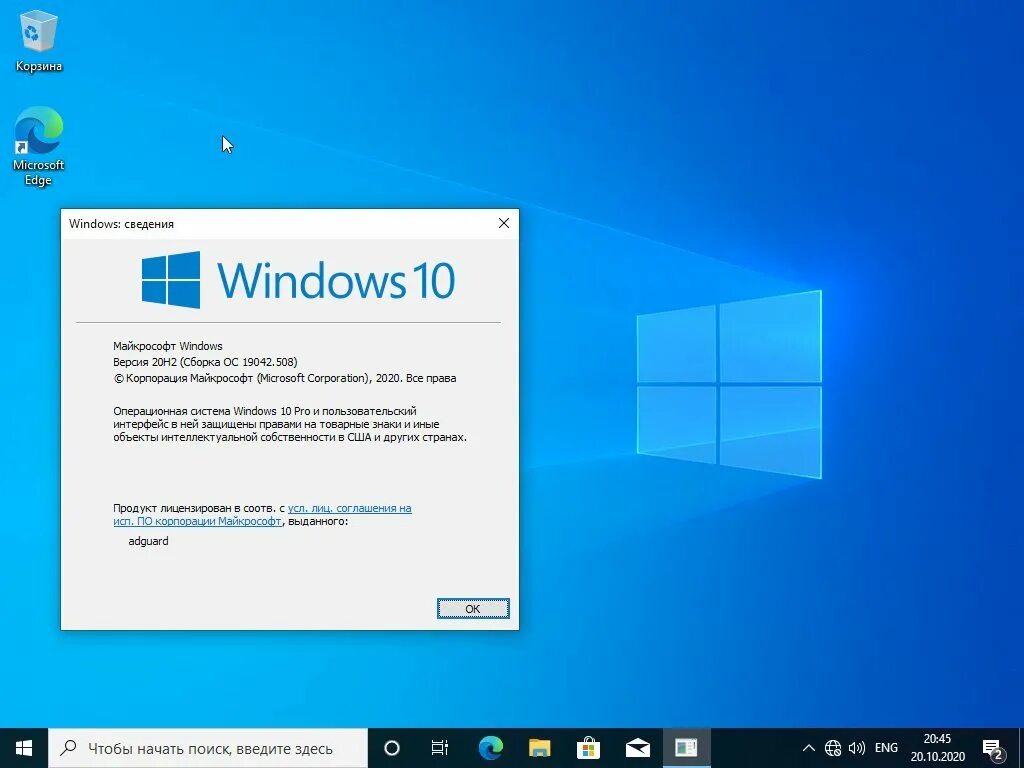The image size is (1024, 768).
Task: Show hidden system tray icons
Action: coord(808,748)
